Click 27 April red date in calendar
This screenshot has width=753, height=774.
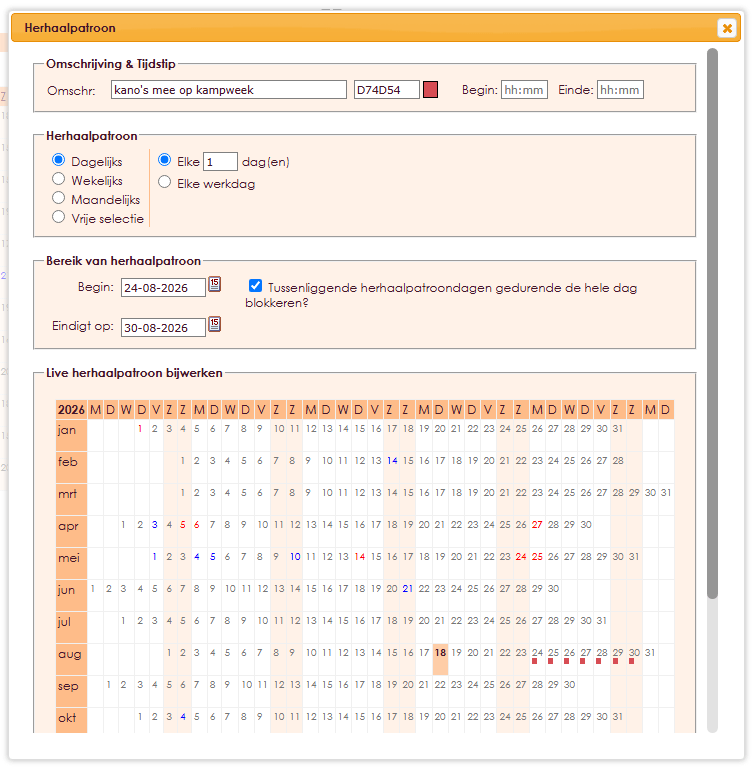coord(537,525)
